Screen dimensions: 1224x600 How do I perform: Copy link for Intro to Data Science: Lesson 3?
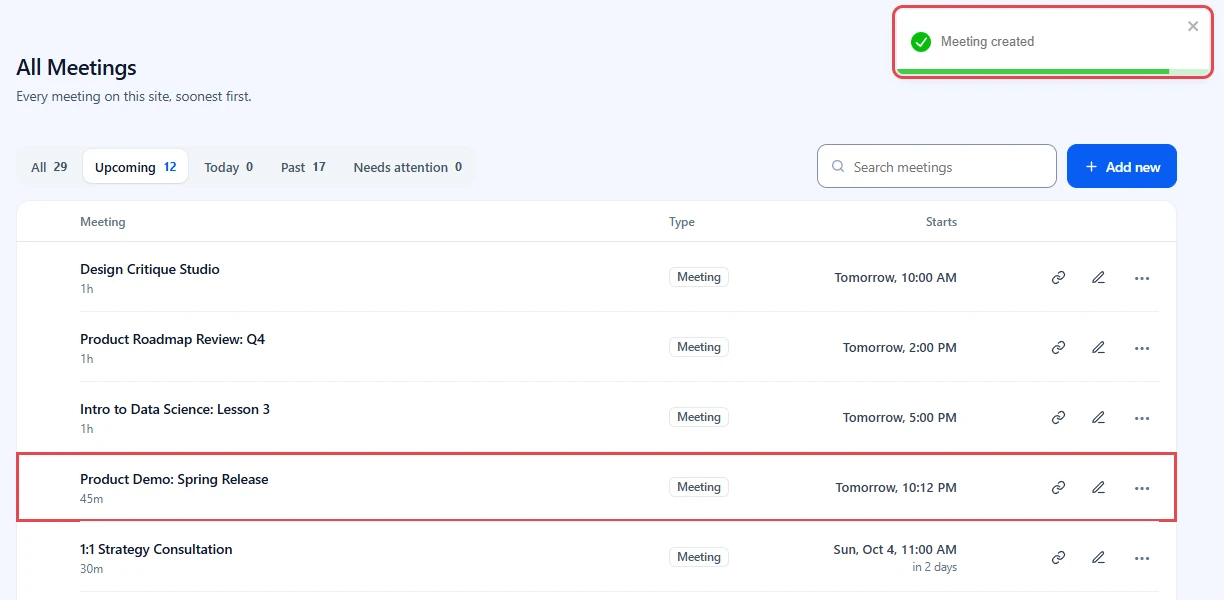point(1058,418)
